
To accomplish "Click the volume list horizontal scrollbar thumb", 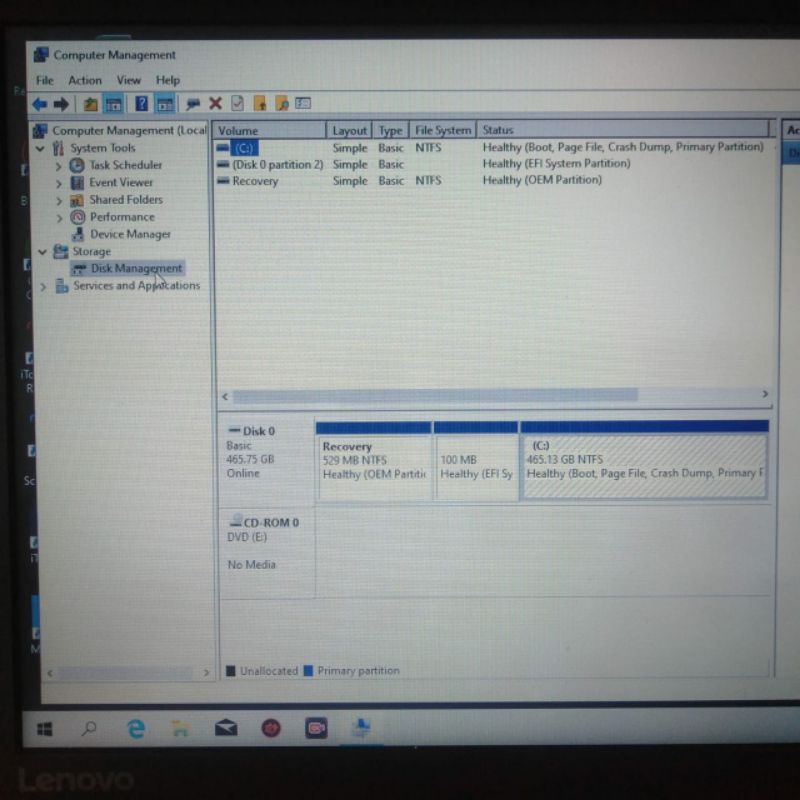I will pos(435,395).
